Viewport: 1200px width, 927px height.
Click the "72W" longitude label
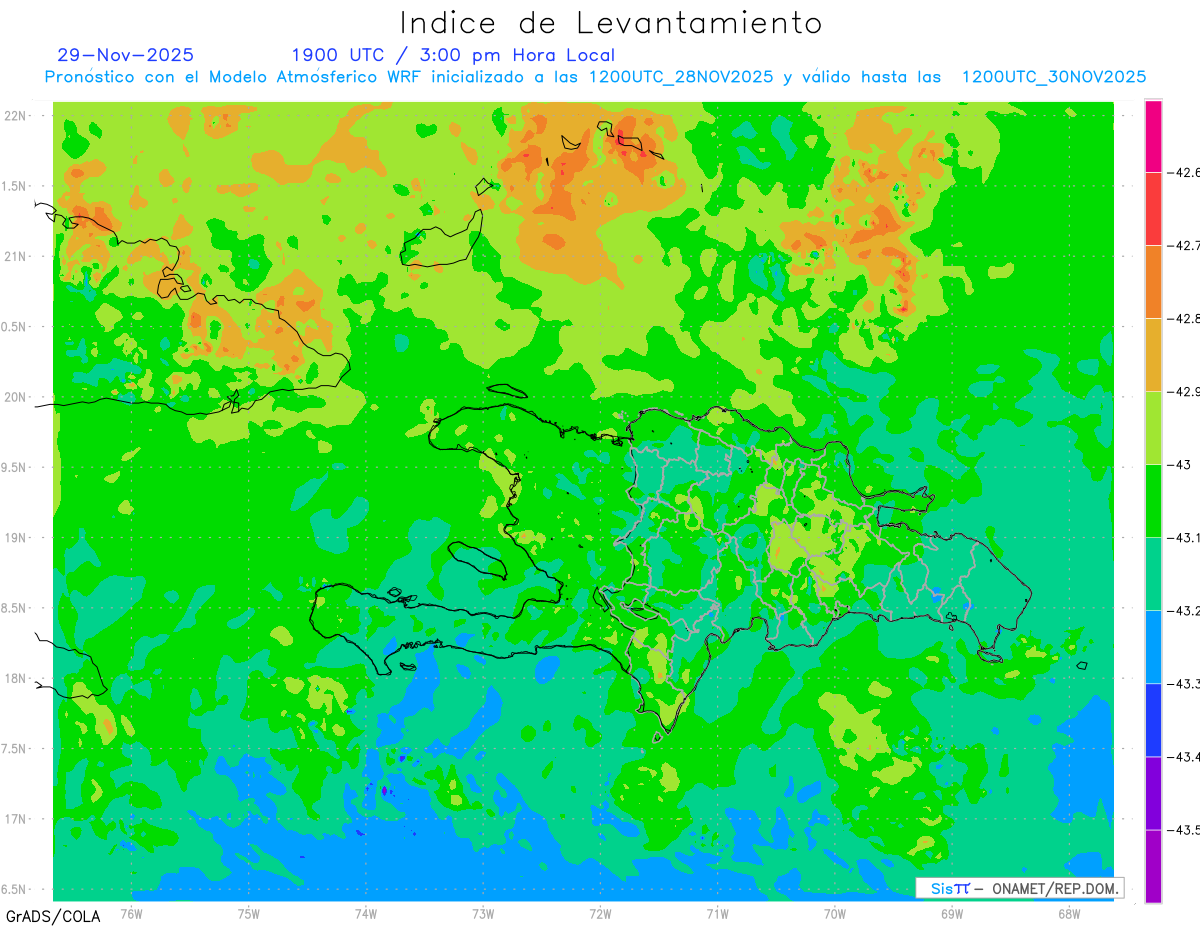click(600, 913)
